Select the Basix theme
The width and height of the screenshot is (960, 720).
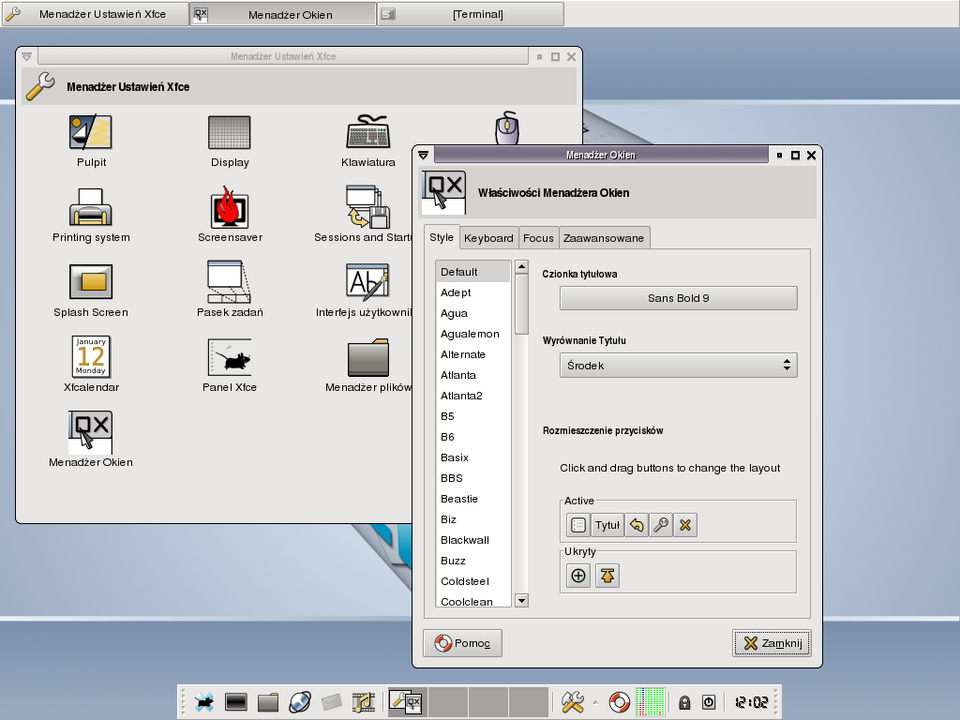pyautogui.click(x=473, y=457)
